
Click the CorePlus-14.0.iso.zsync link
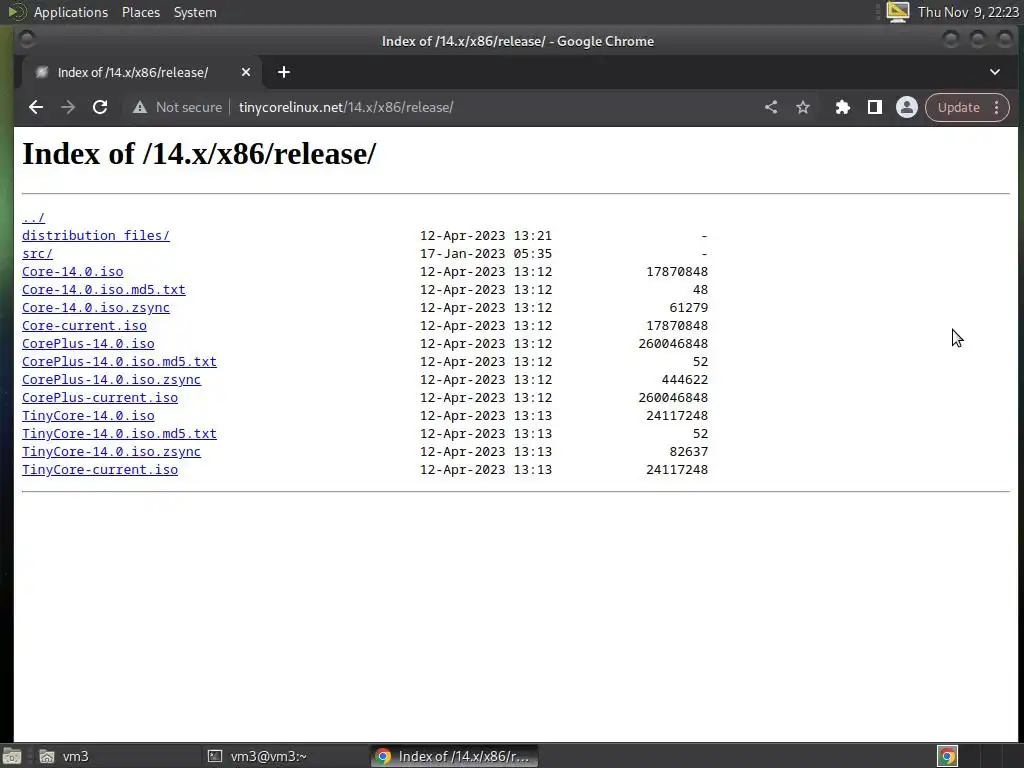click(112, 379)
